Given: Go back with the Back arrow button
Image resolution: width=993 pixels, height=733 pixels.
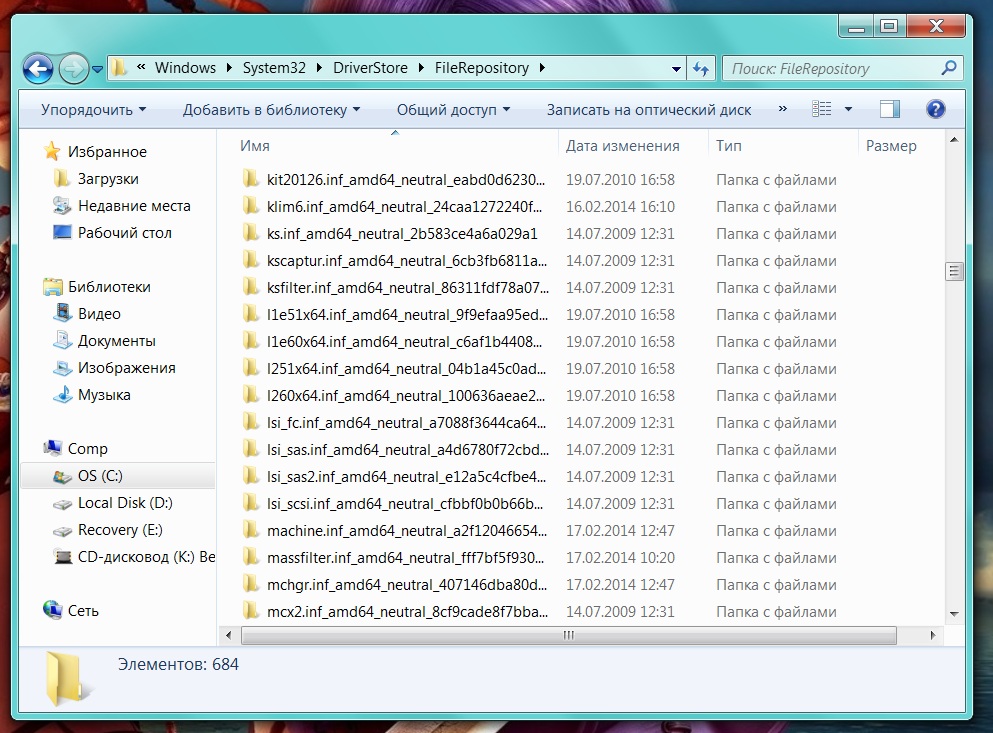Looking at the screenshot, I should tap(38, 68).
